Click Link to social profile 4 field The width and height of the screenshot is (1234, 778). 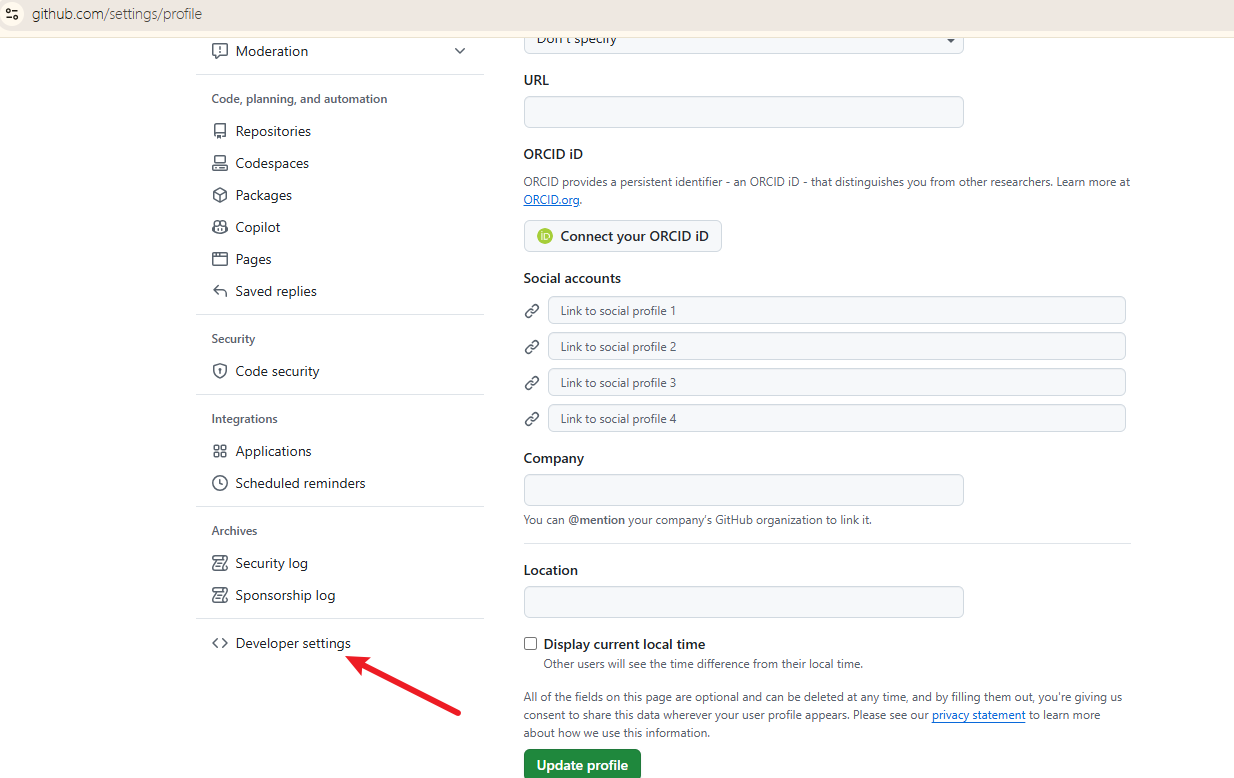[836, 418]
